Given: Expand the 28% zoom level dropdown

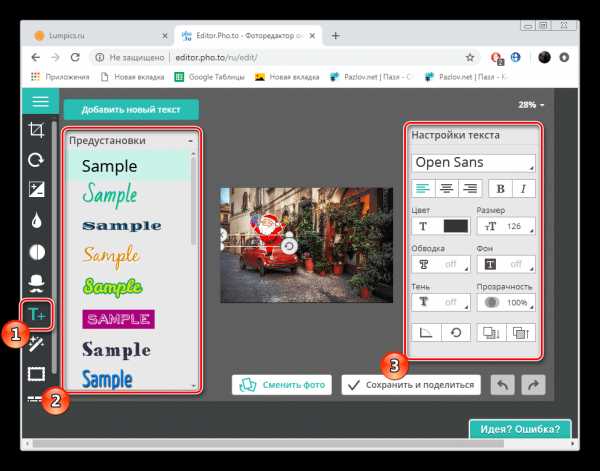Looking at the screenshot, I should pos(531,105).
